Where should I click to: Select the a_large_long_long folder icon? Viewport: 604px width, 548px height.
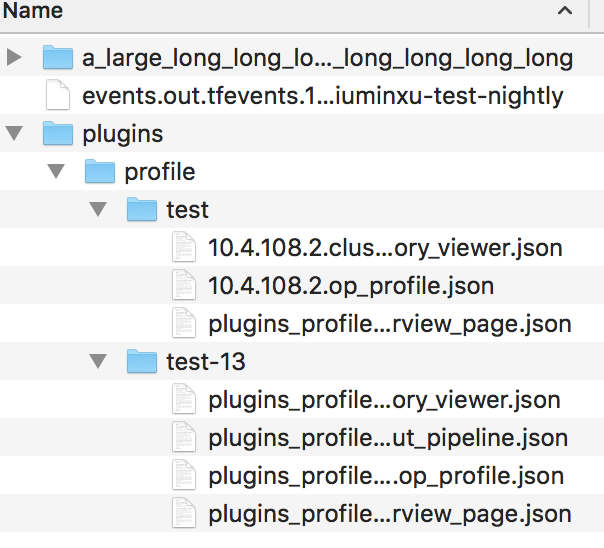pyautogui.click(x=58, y=57)
